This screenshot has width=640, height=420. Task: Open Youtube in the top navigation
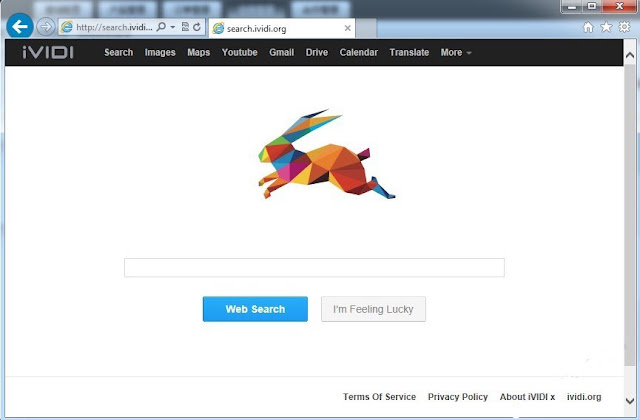pyautogui.click(x=240, y=52)
